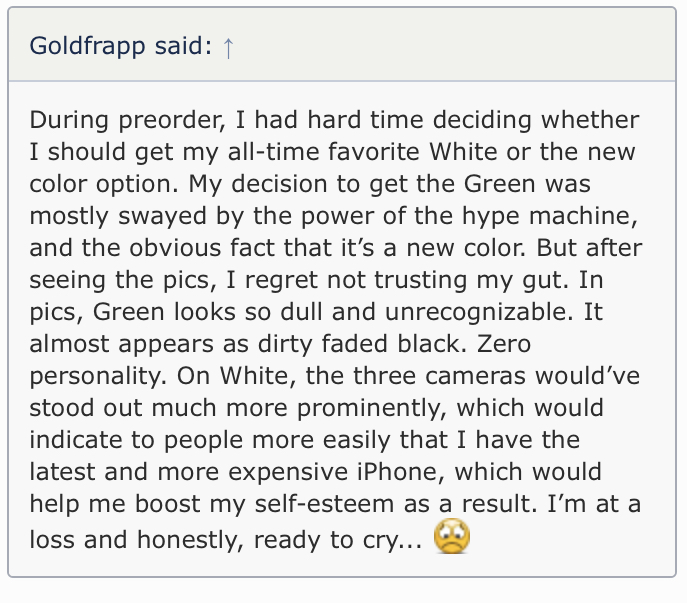Click the word "favorite" in the quote
Screen dimensions: 687x603
click(374, 152)
